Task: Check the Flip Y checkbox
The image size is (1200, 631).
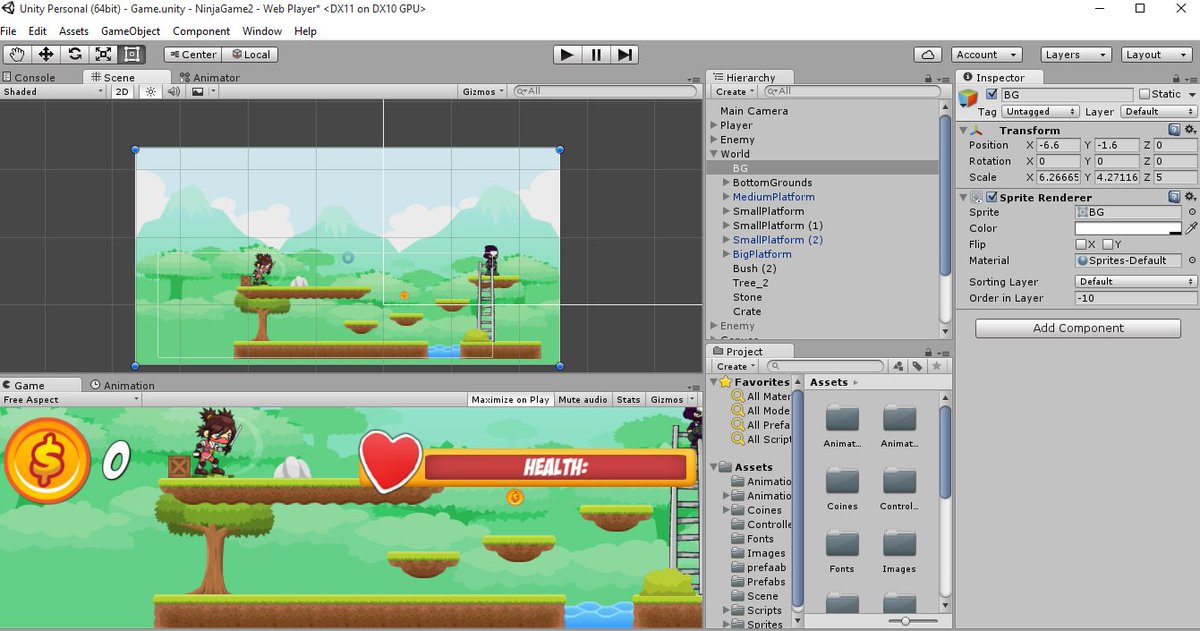Action: point(1108,244)
